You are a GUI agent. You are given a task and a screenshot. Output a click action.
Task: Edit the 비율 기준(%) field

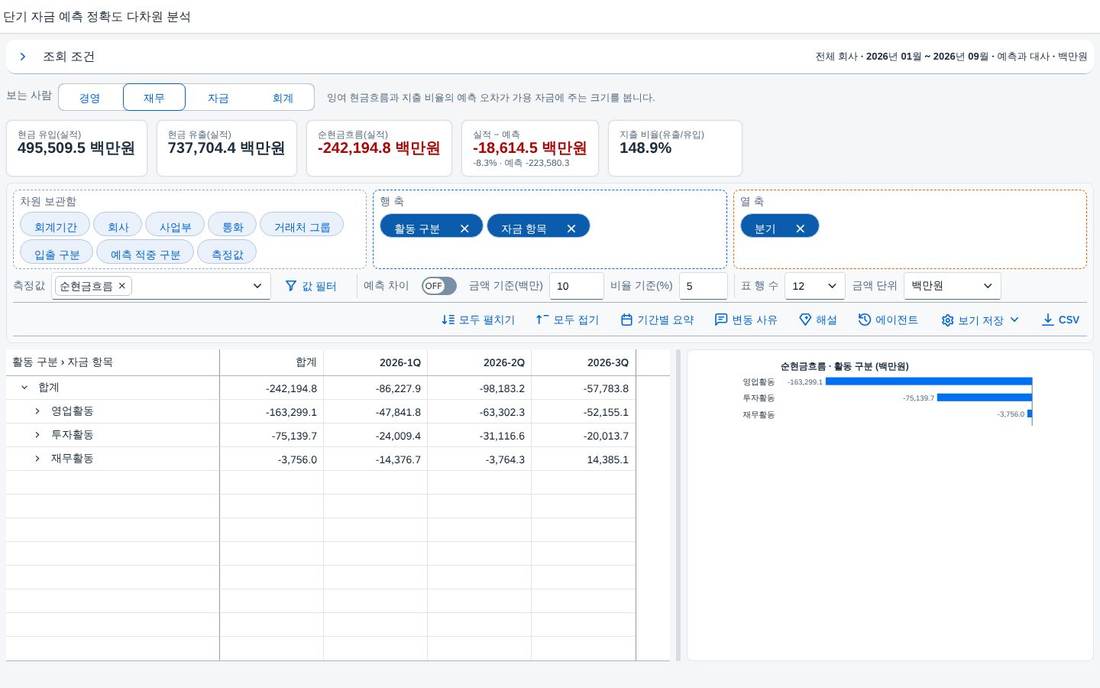pyautogui.click(x=703, y=286)
